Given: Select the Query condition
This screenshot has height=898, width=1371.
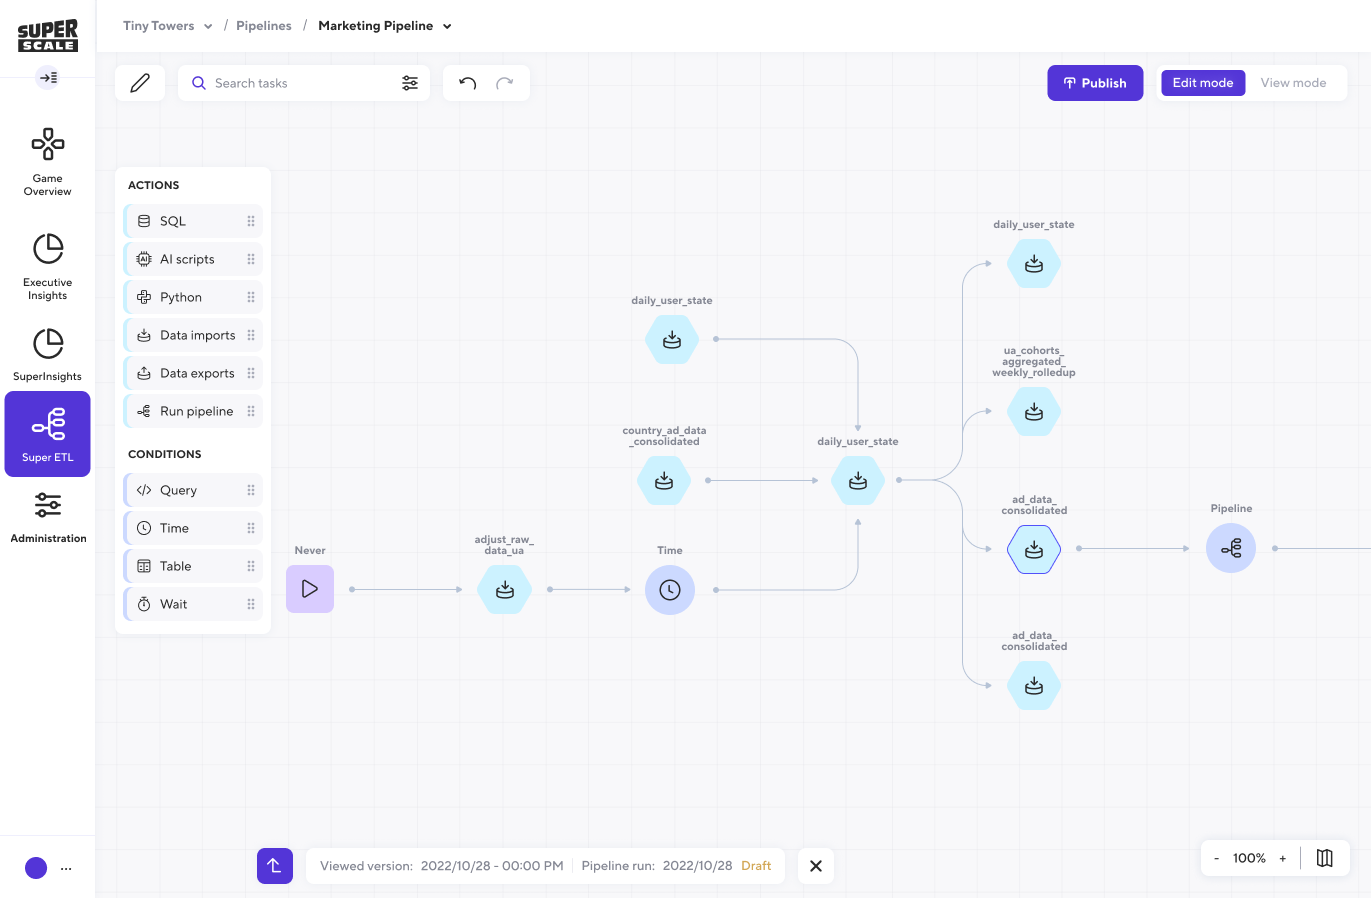Looking at the screenshot, I should click(x=193, y=490).
